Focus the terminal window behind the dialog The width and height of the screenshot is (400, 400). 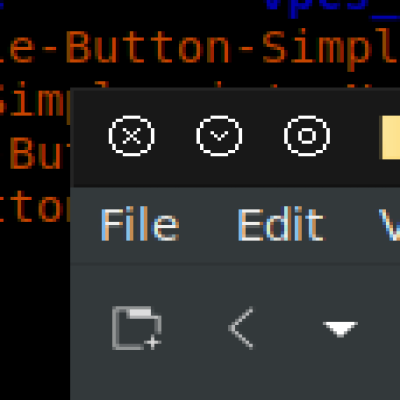pyautogui.click(x=33, y=300)
